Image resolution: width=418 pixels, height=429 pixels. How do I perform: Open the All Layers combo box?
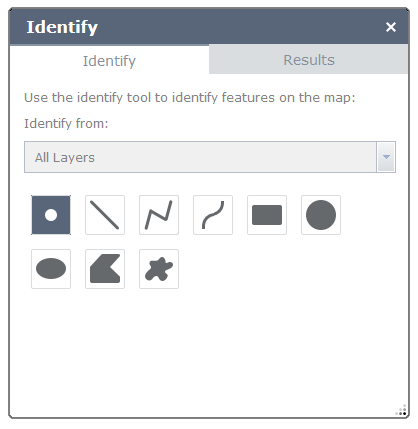(210, 157)
